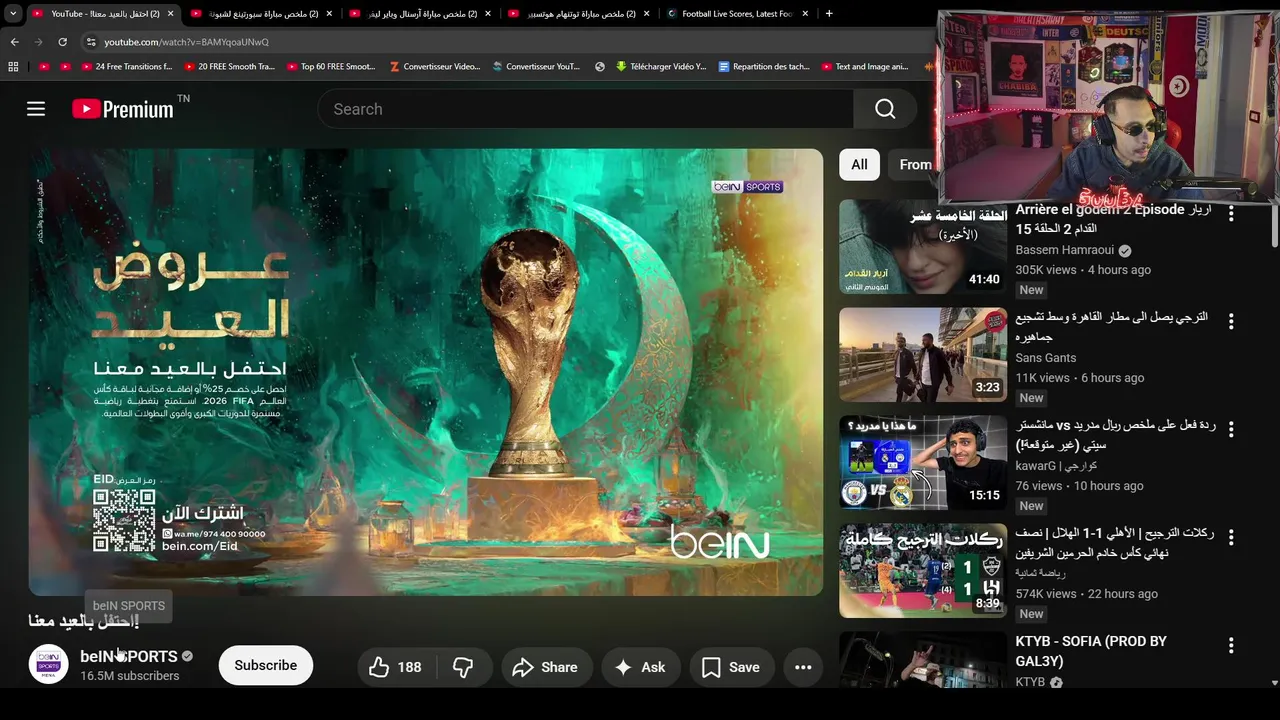
Task: Select the From filter chip
Action: tap(914, 164)
